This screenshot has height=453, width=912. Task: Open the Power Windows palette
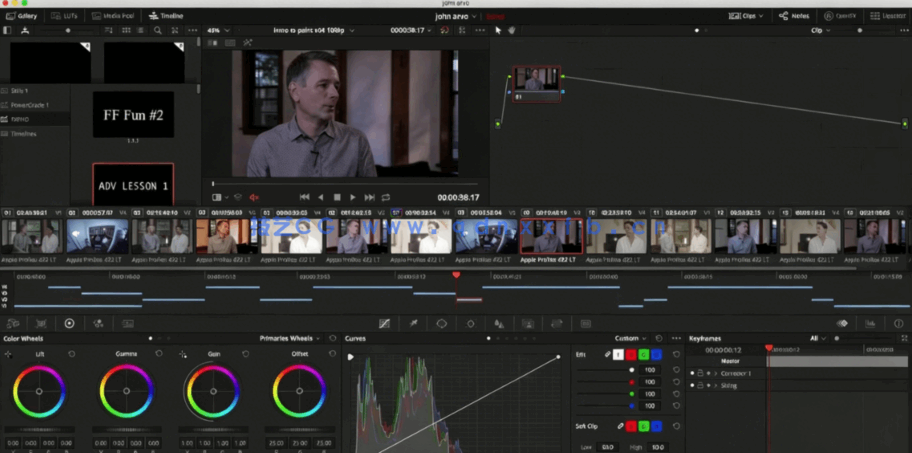pyautogui.click(x=442, y=323)
